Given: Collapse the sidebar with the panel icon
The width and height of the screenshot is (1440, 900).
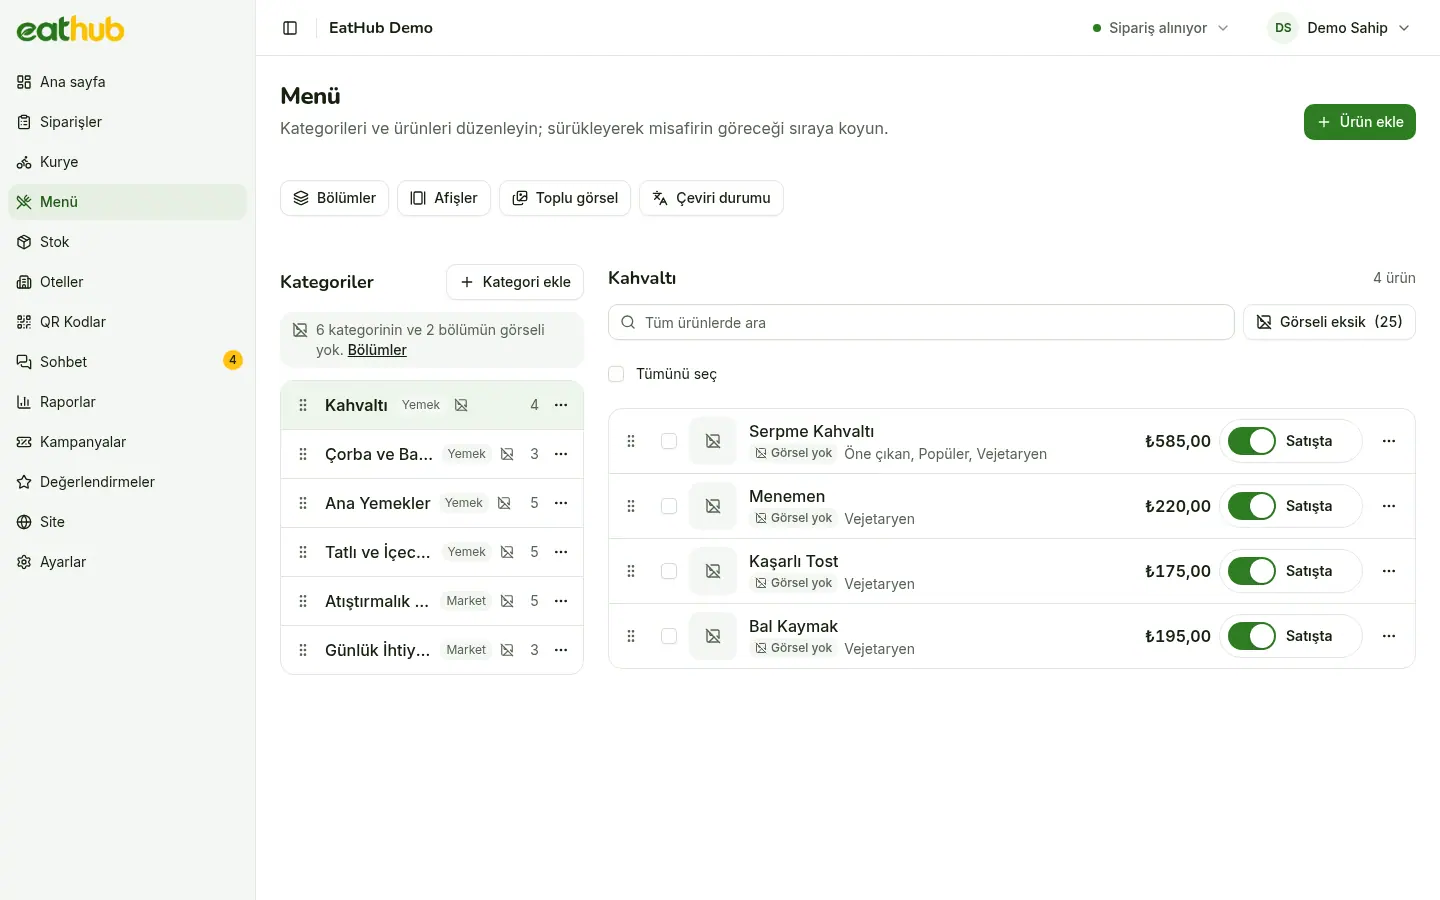Looking at the screenshot, I should [290, 28].
